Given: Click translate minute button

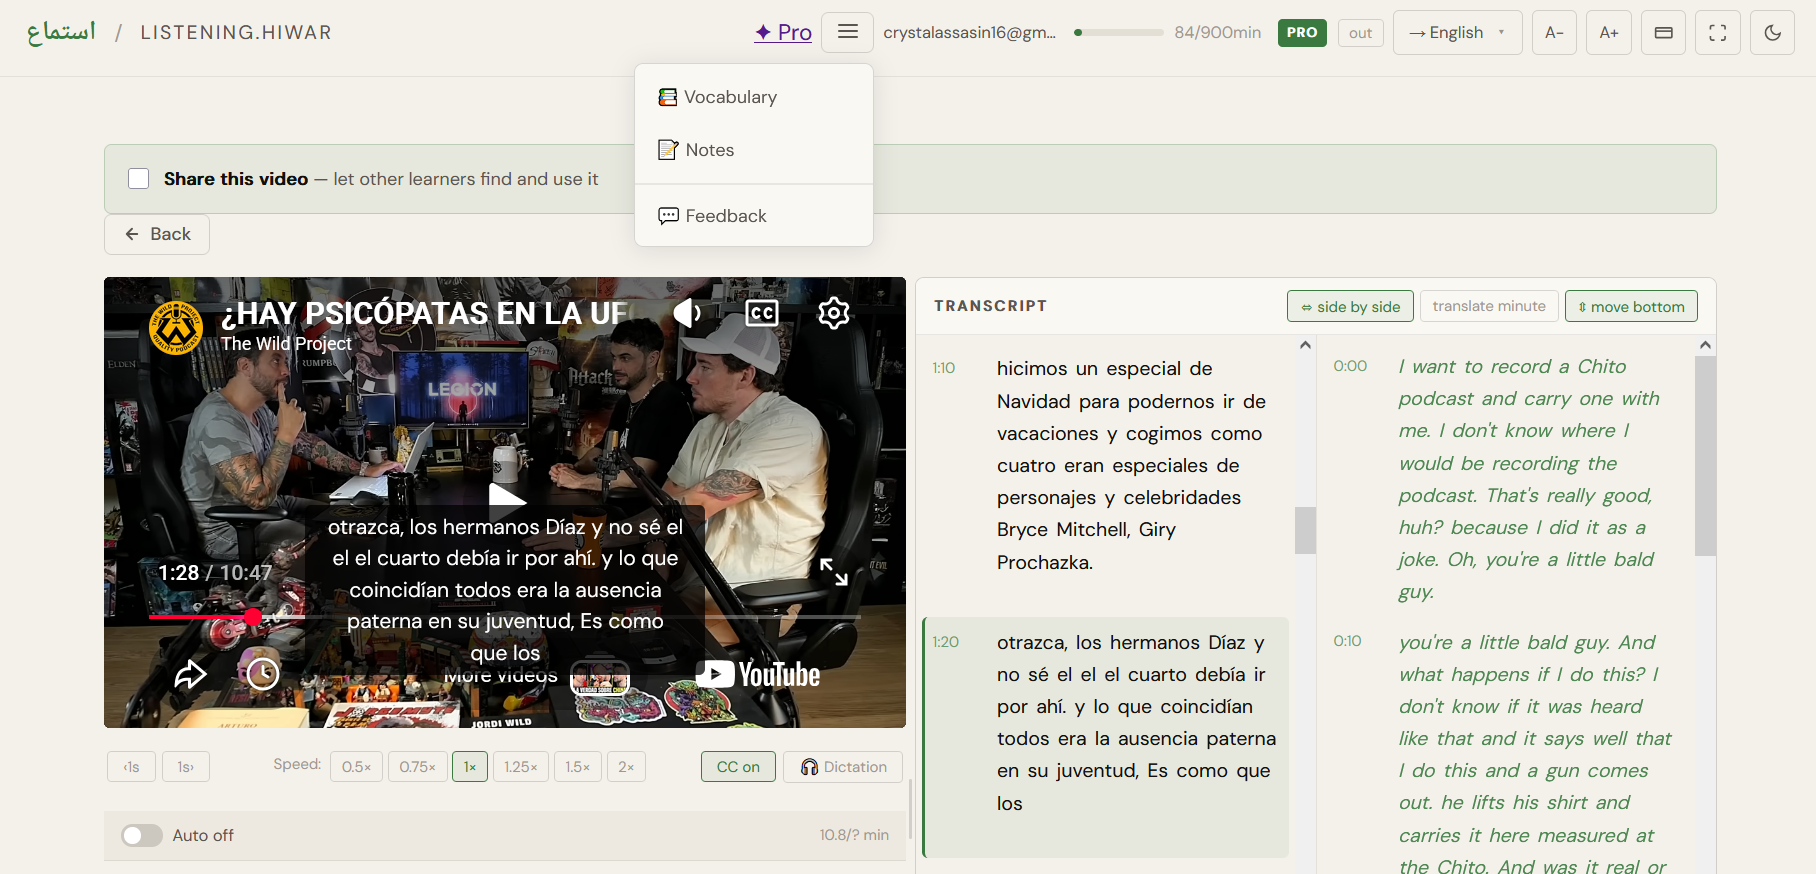Looking at the screenshot, I should 1489,306.
